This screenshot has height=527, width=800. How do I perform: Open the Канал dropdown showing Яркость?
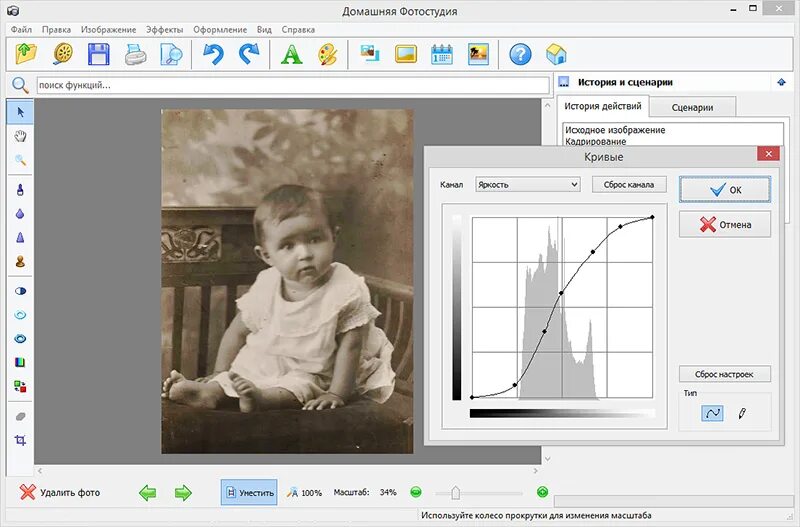click(x=528, y=185)
